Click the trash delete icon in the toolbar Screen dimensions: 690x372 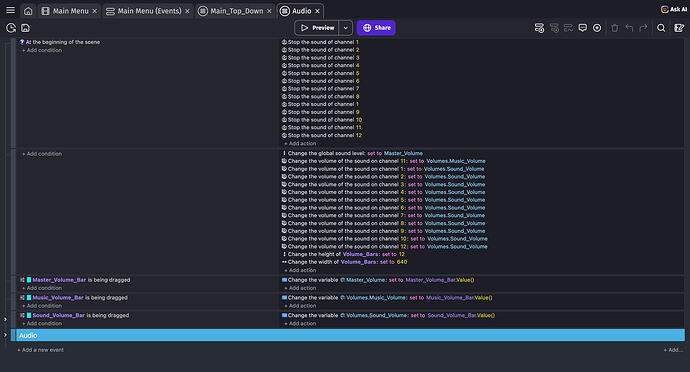coord(615,28)
